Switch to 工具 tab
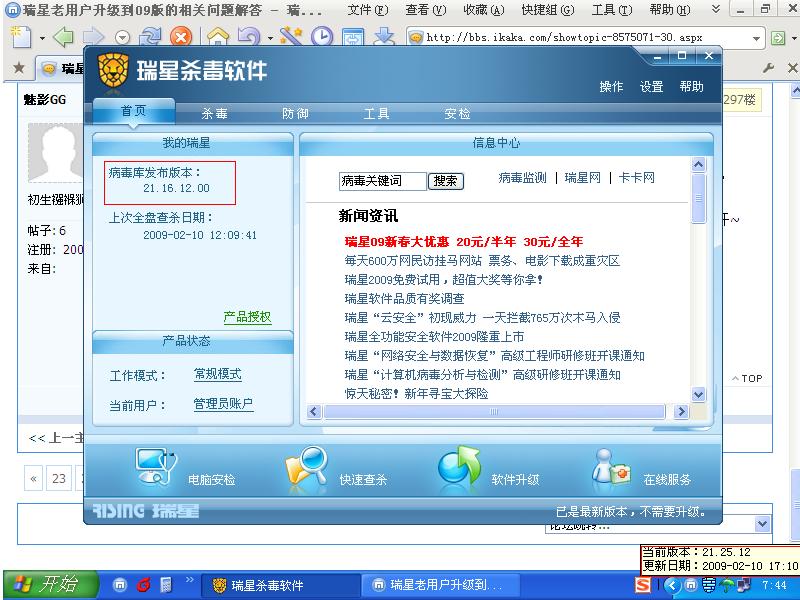The image size is (800, 600). point(377,113)
